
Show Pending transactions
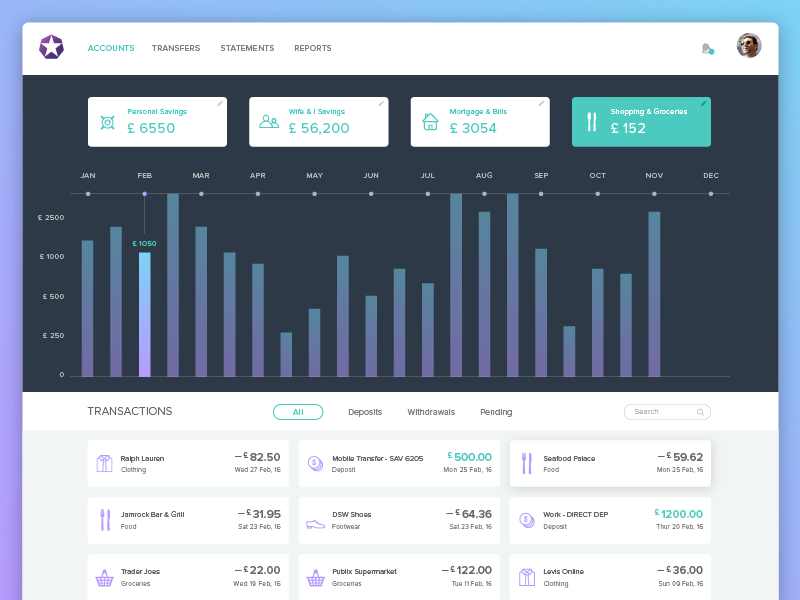pyautogui.click(x=496, y=412)
